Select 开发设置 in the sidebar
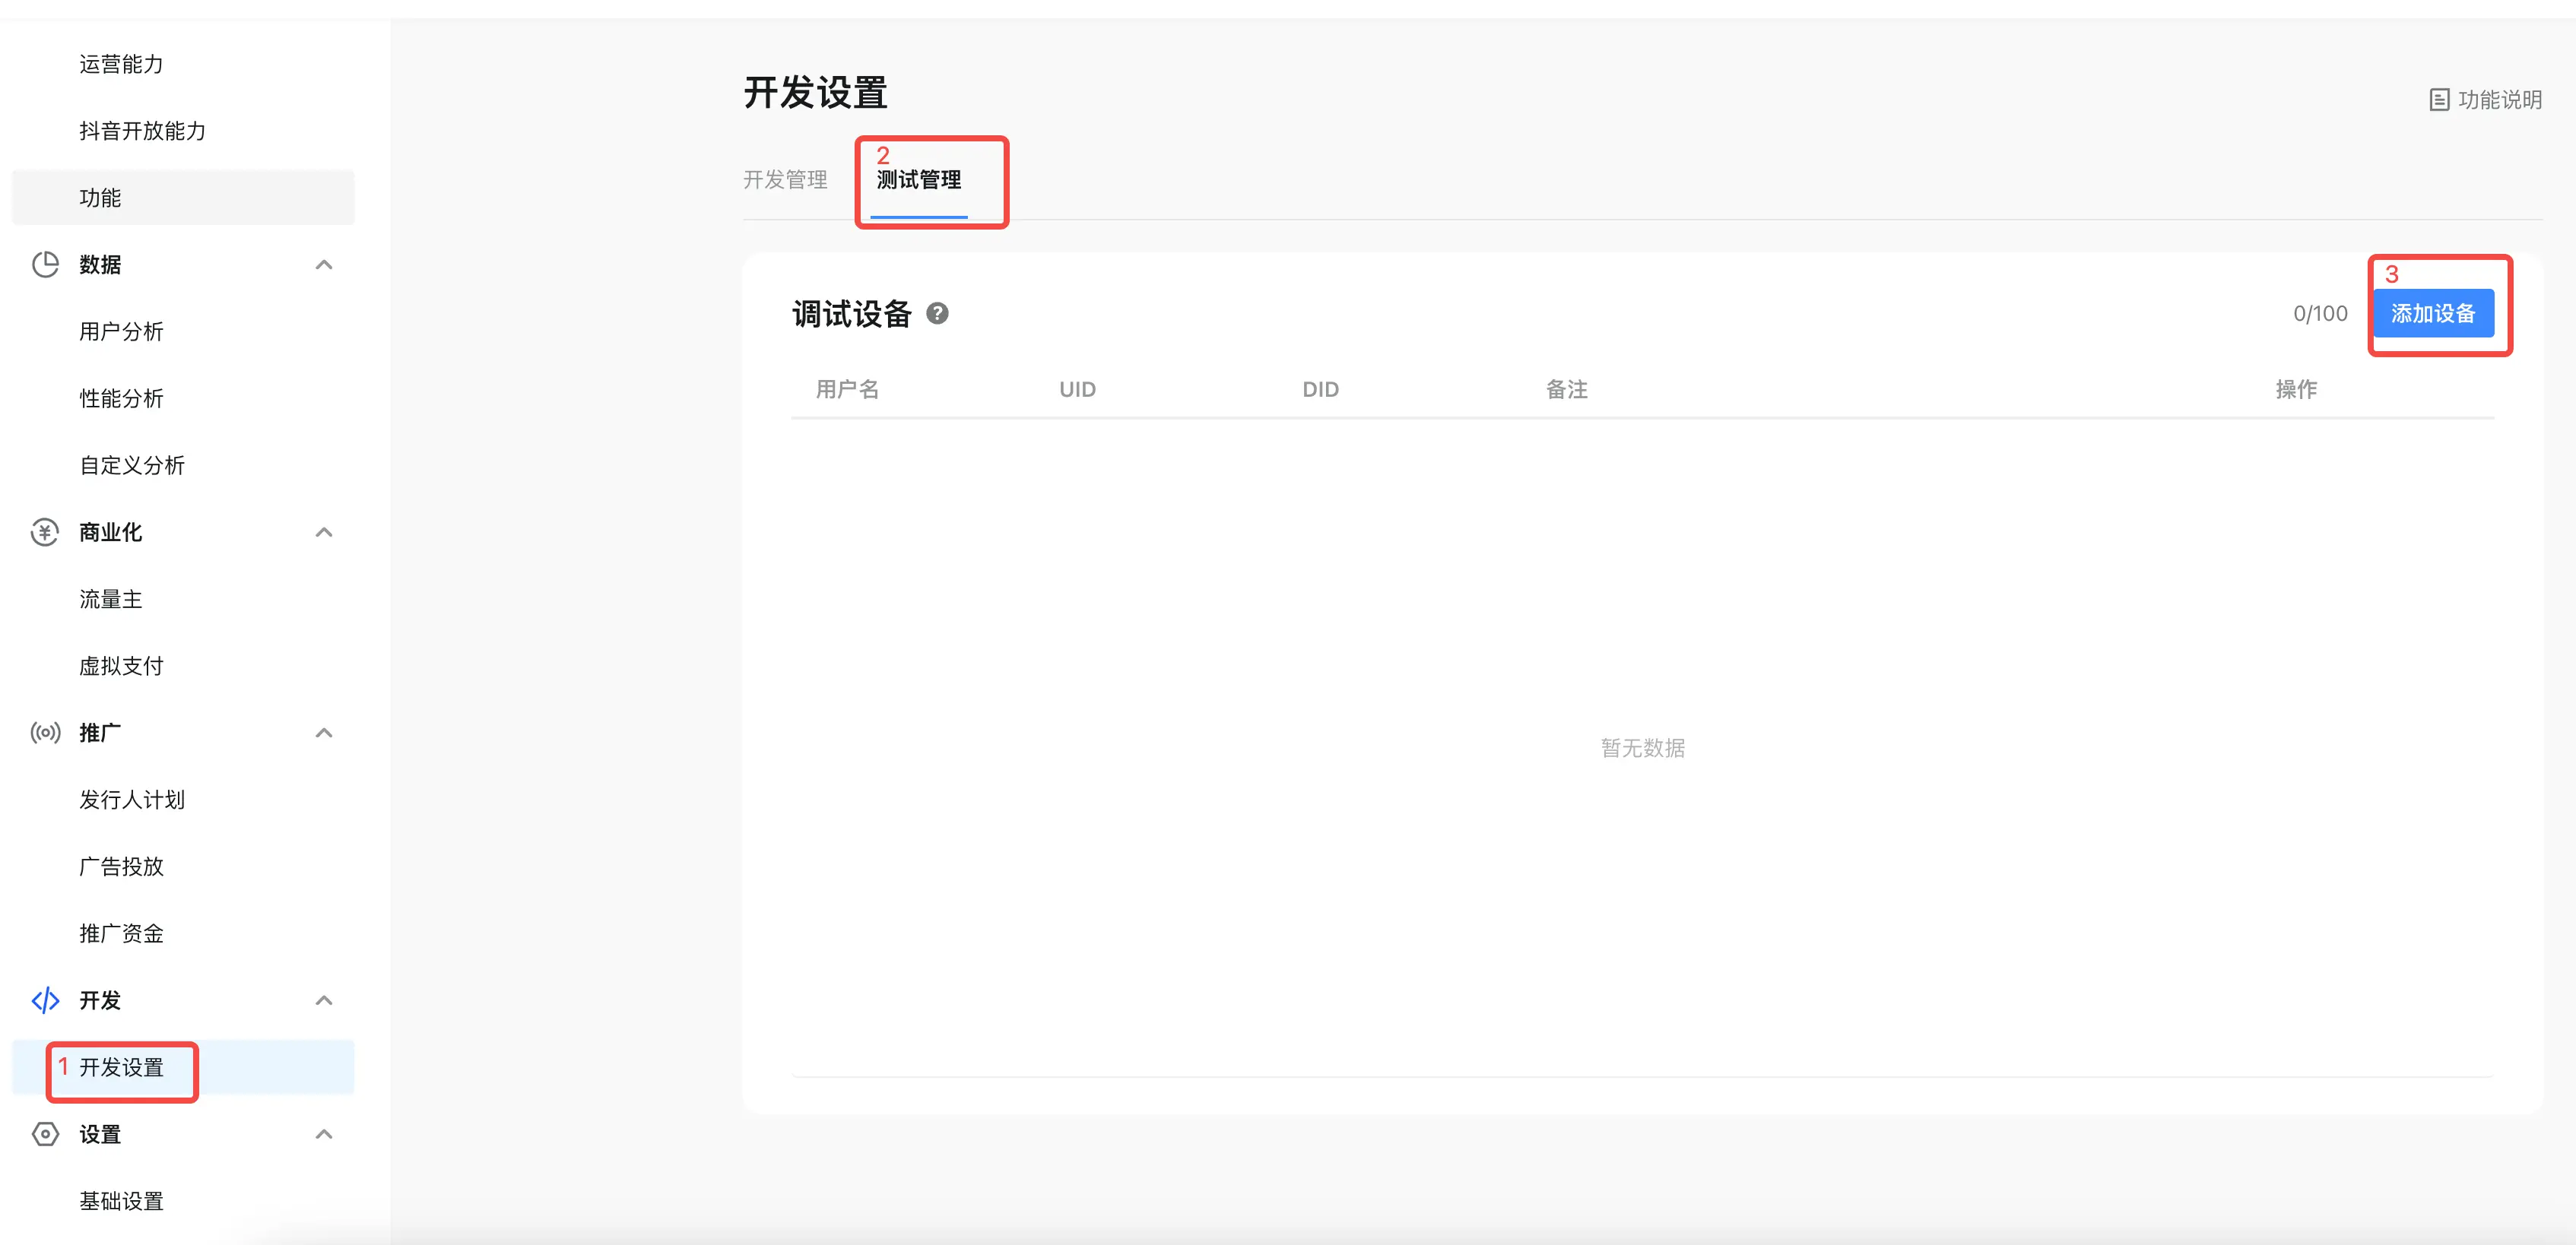Screen dimensions: 2576x1245 coord(183,1067)
